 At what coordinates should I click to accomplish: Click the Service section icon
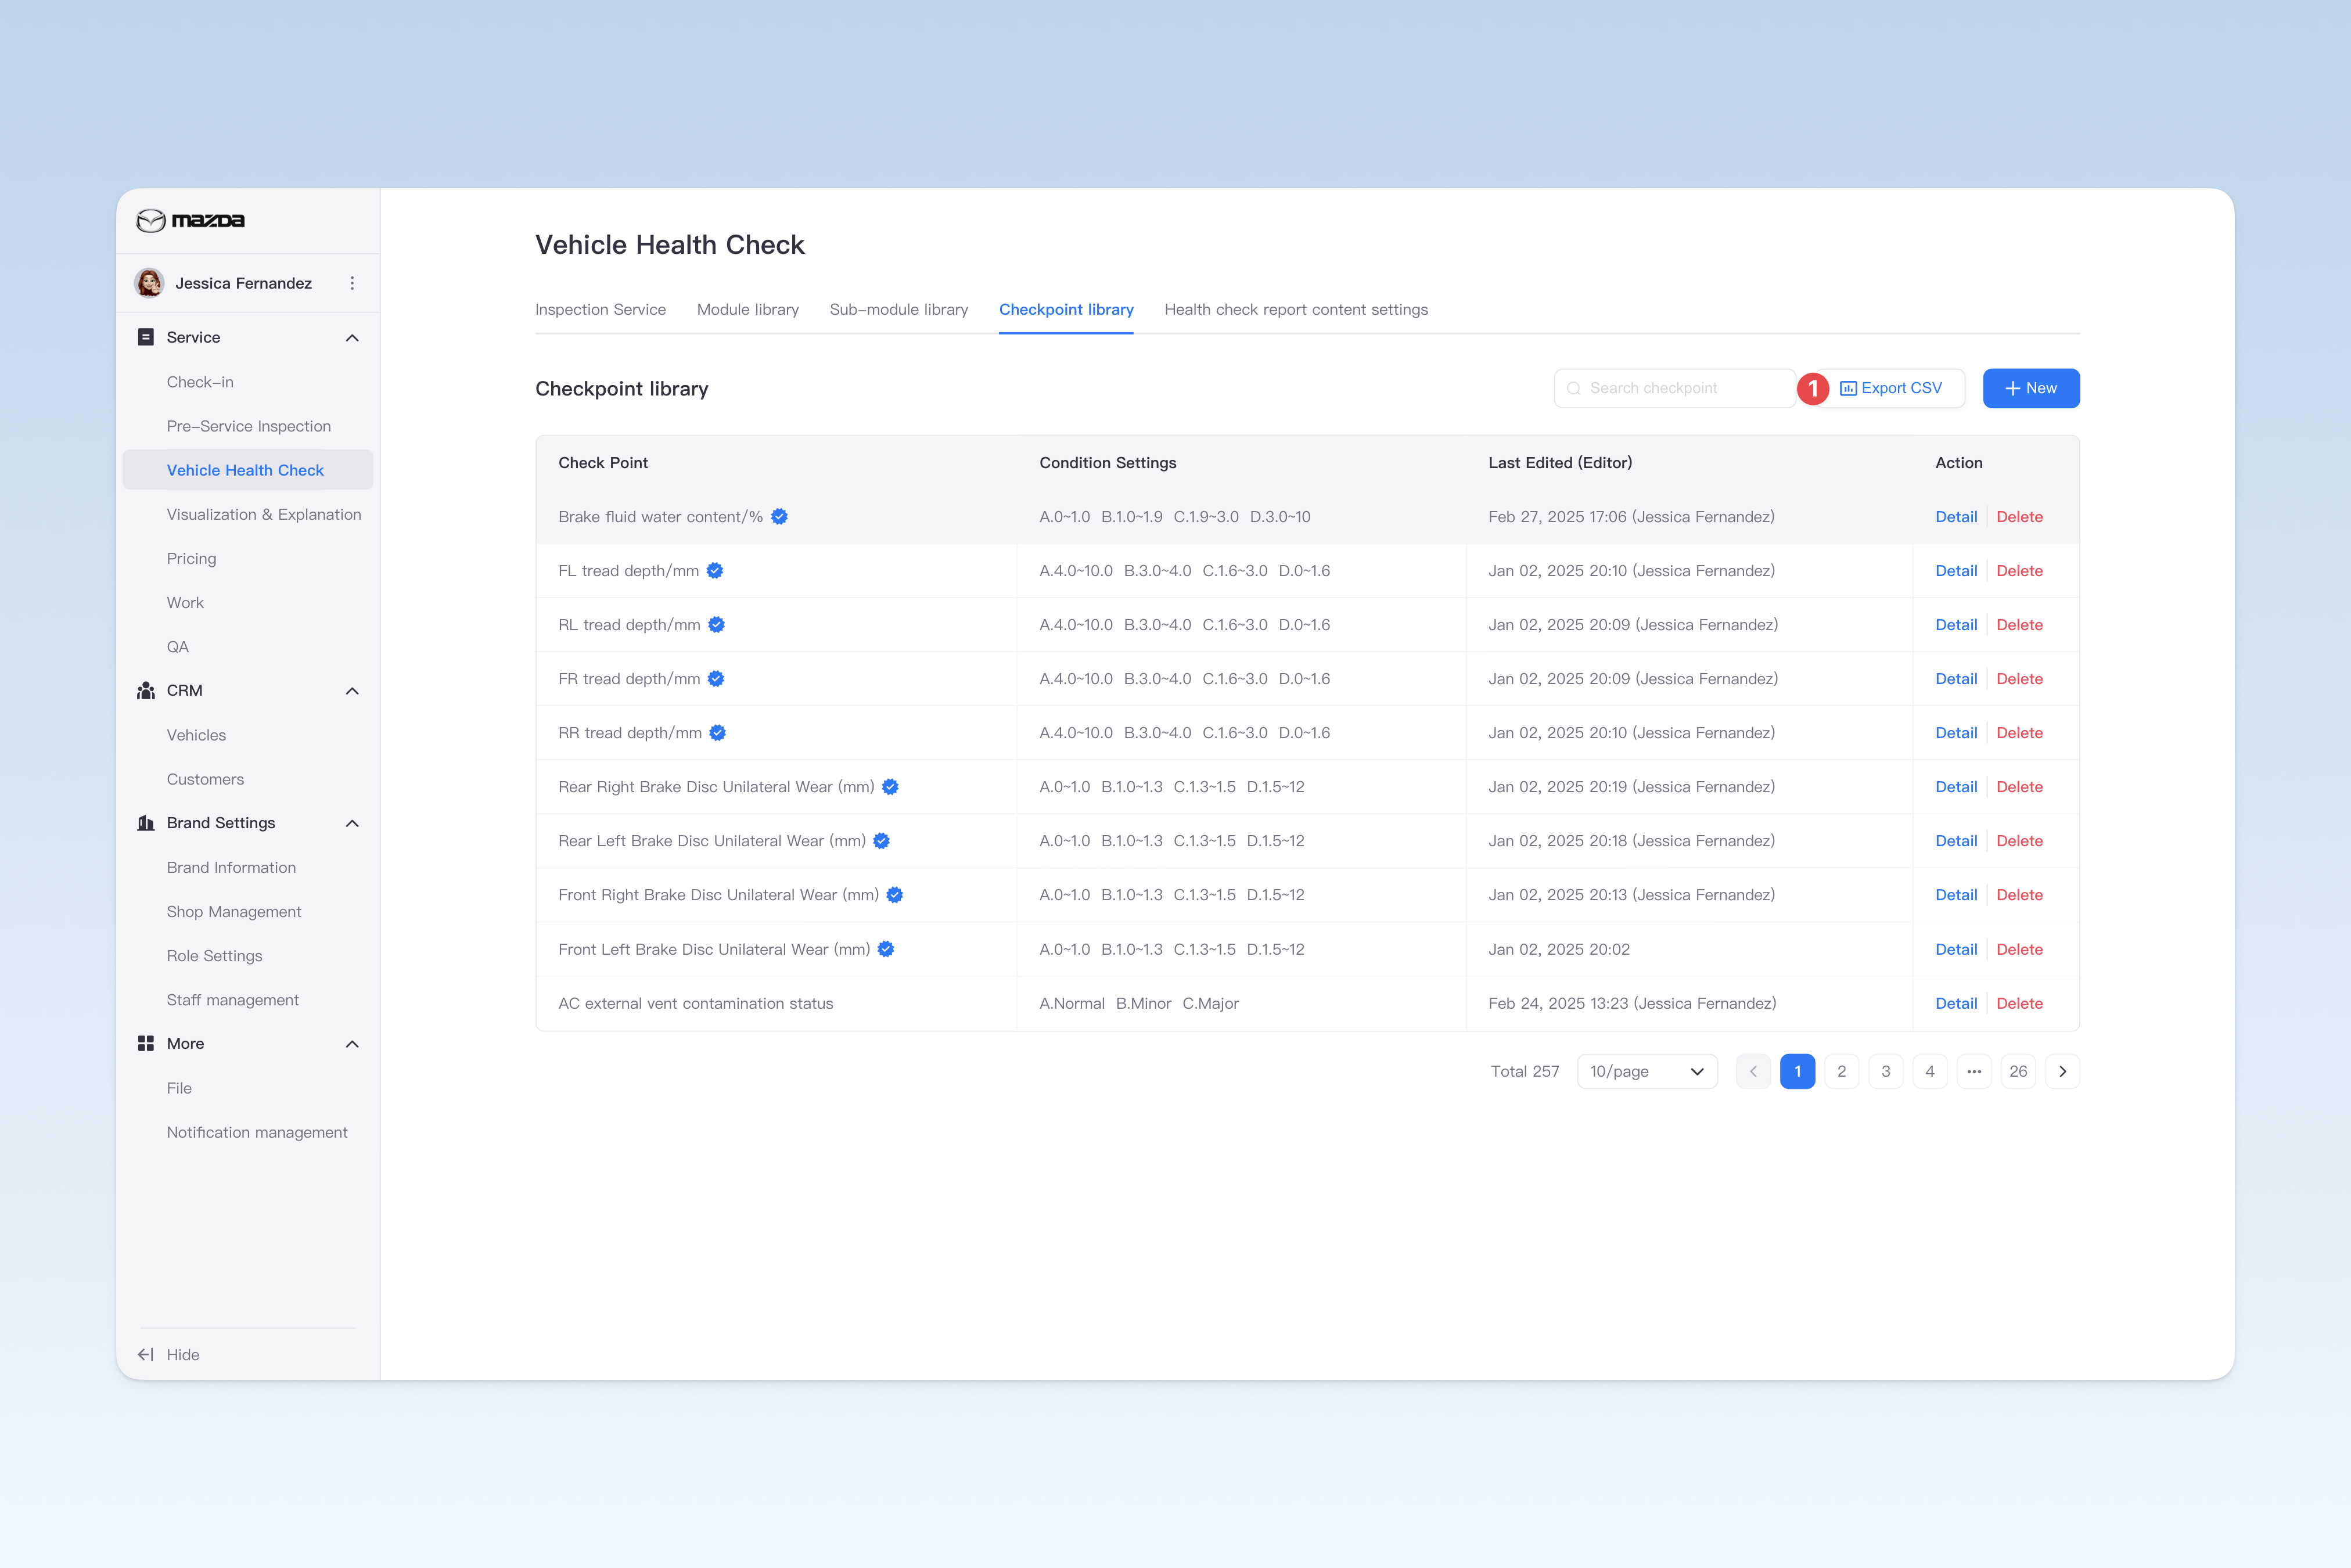point(146,337)
